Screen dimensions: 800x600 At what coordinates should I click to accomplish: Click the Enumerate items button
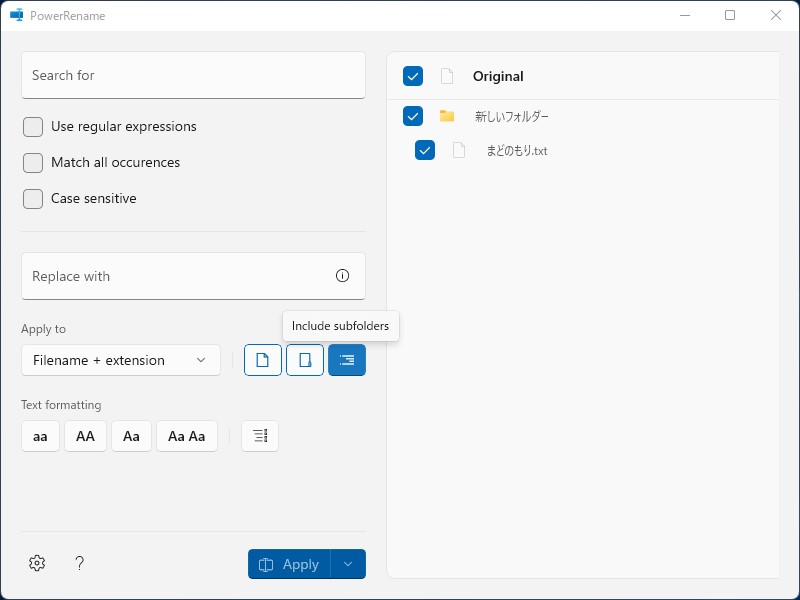coord(260,436)
